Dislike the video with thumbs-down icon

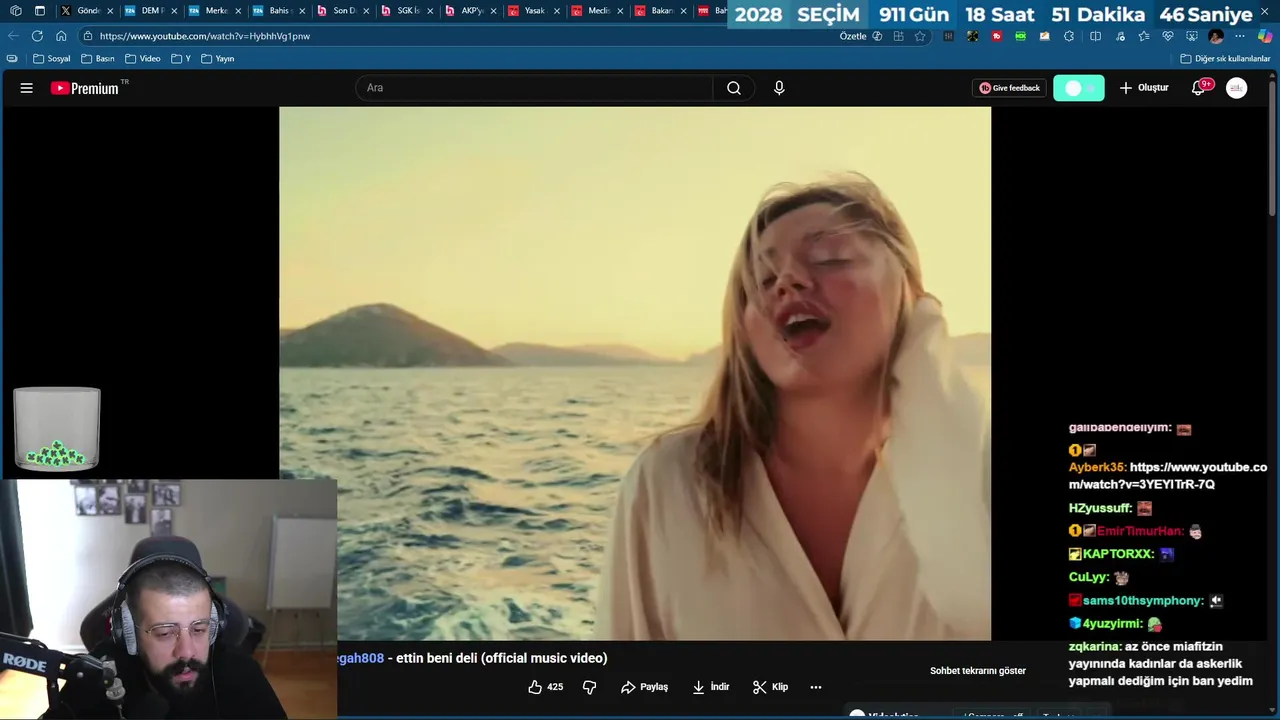coord(589,687)
